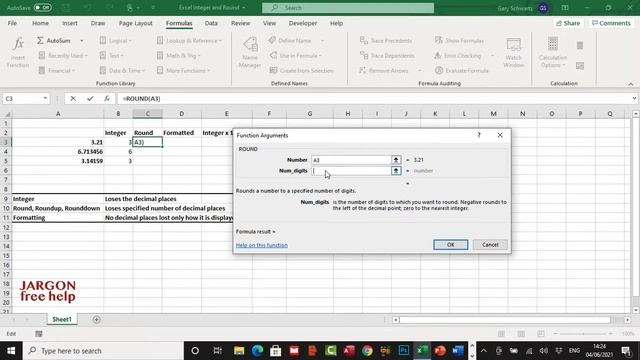Select cell A4 with 6.713456

coord(58,151)
